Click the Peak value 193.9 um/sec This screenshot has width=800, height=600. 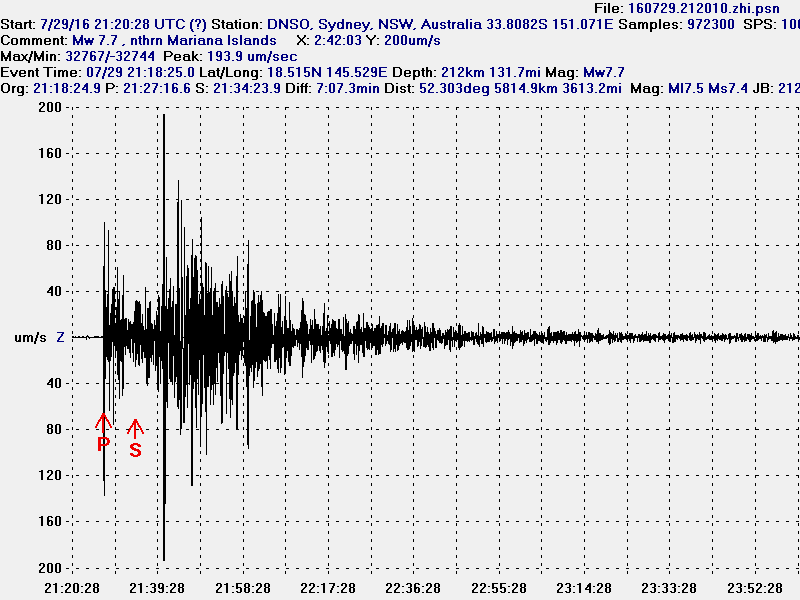click(252, 56)
